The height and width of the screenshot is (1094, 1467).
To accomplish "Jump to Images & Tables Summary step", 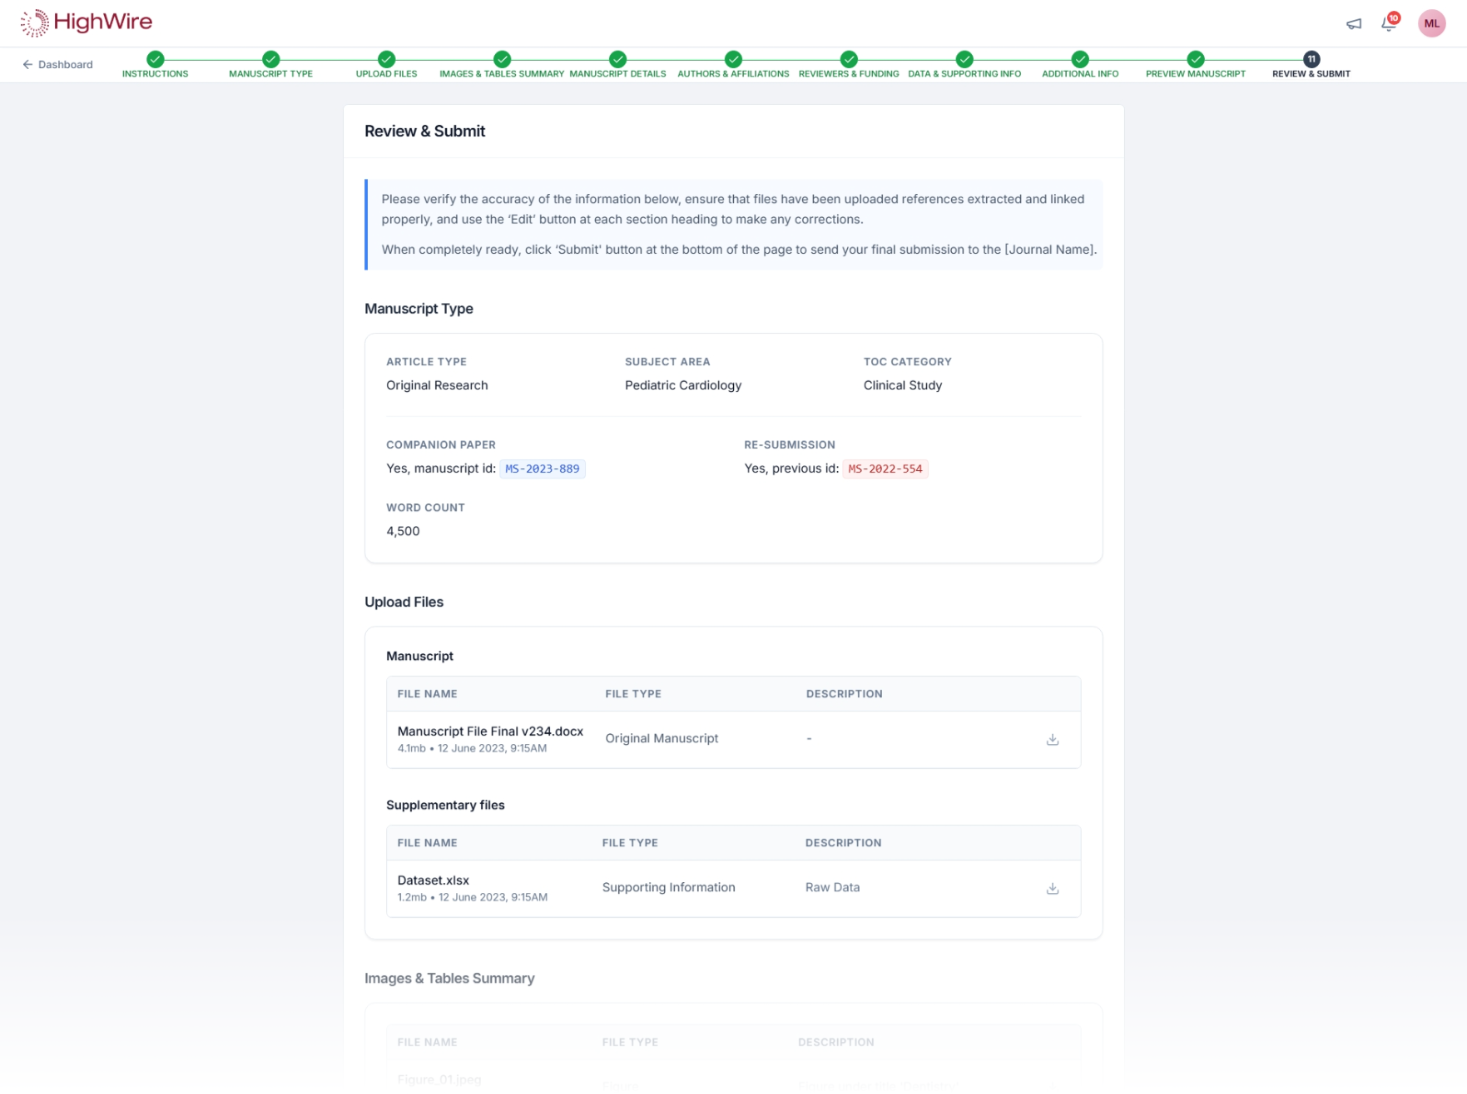I will point(502,65).
